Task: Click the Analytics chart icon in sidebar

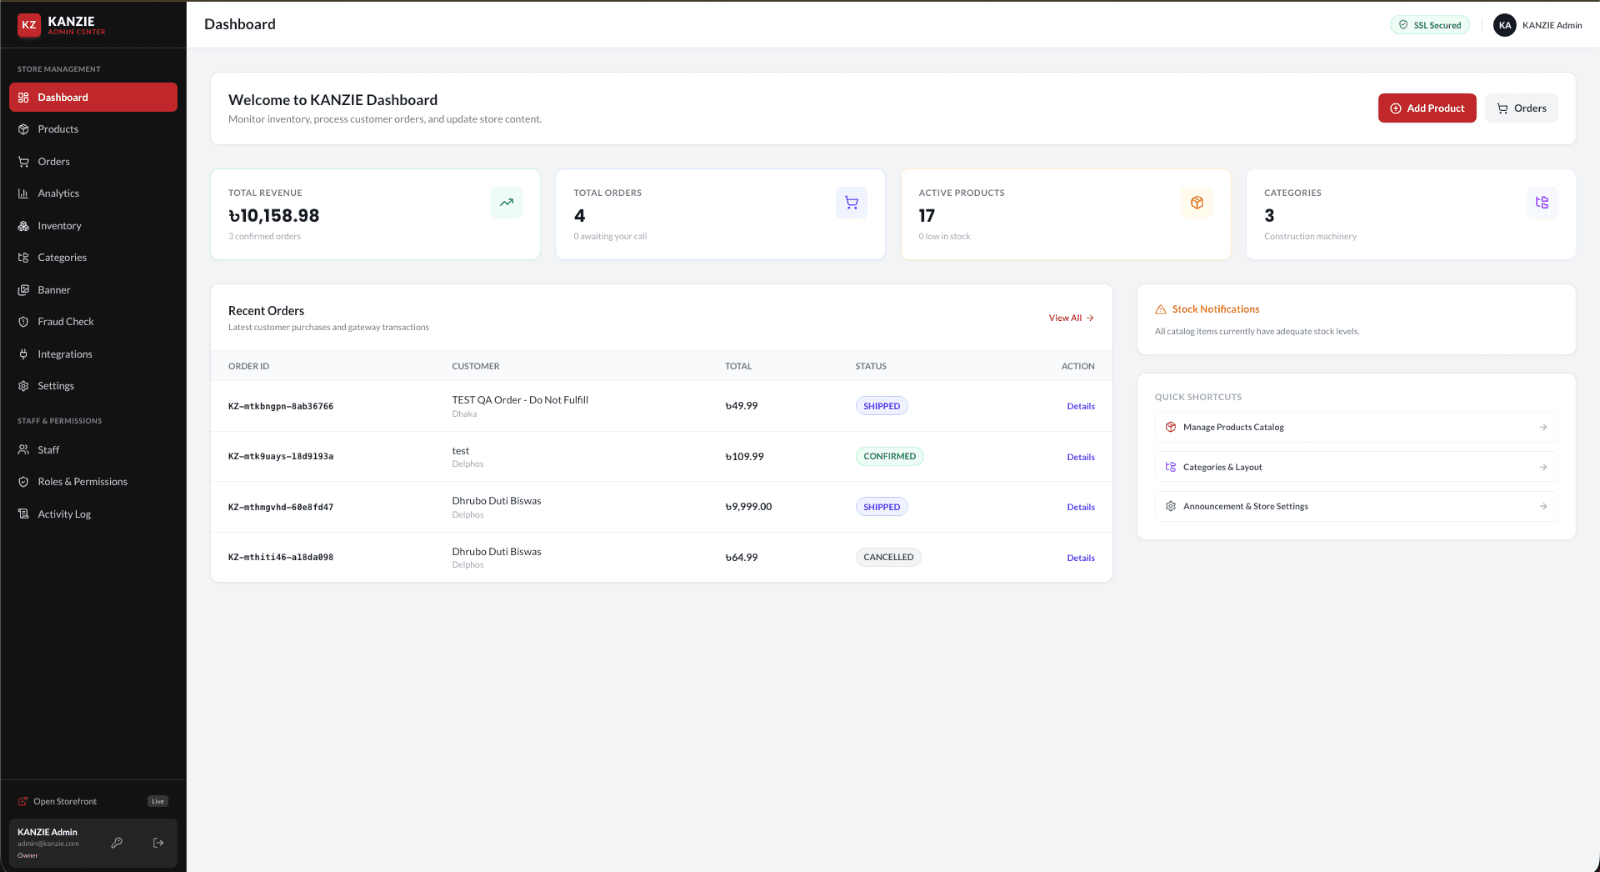Action: coord(23,194)
